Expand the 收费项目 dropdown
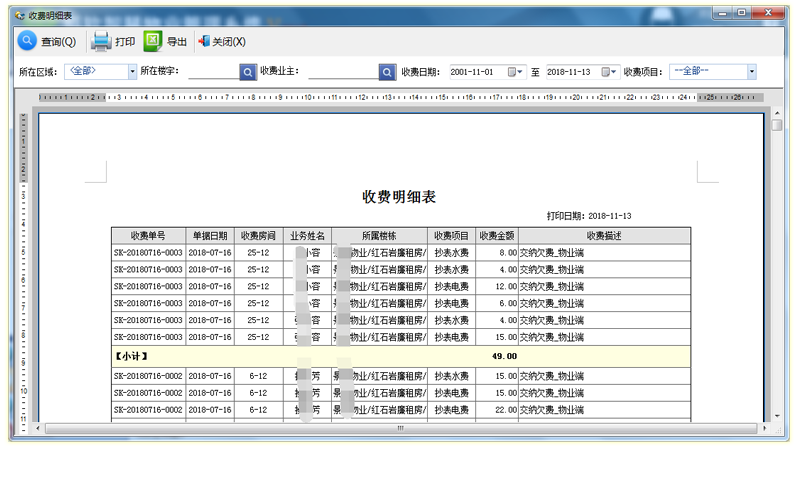This screenshot has height=500, width=800. [x=751, y=72]
